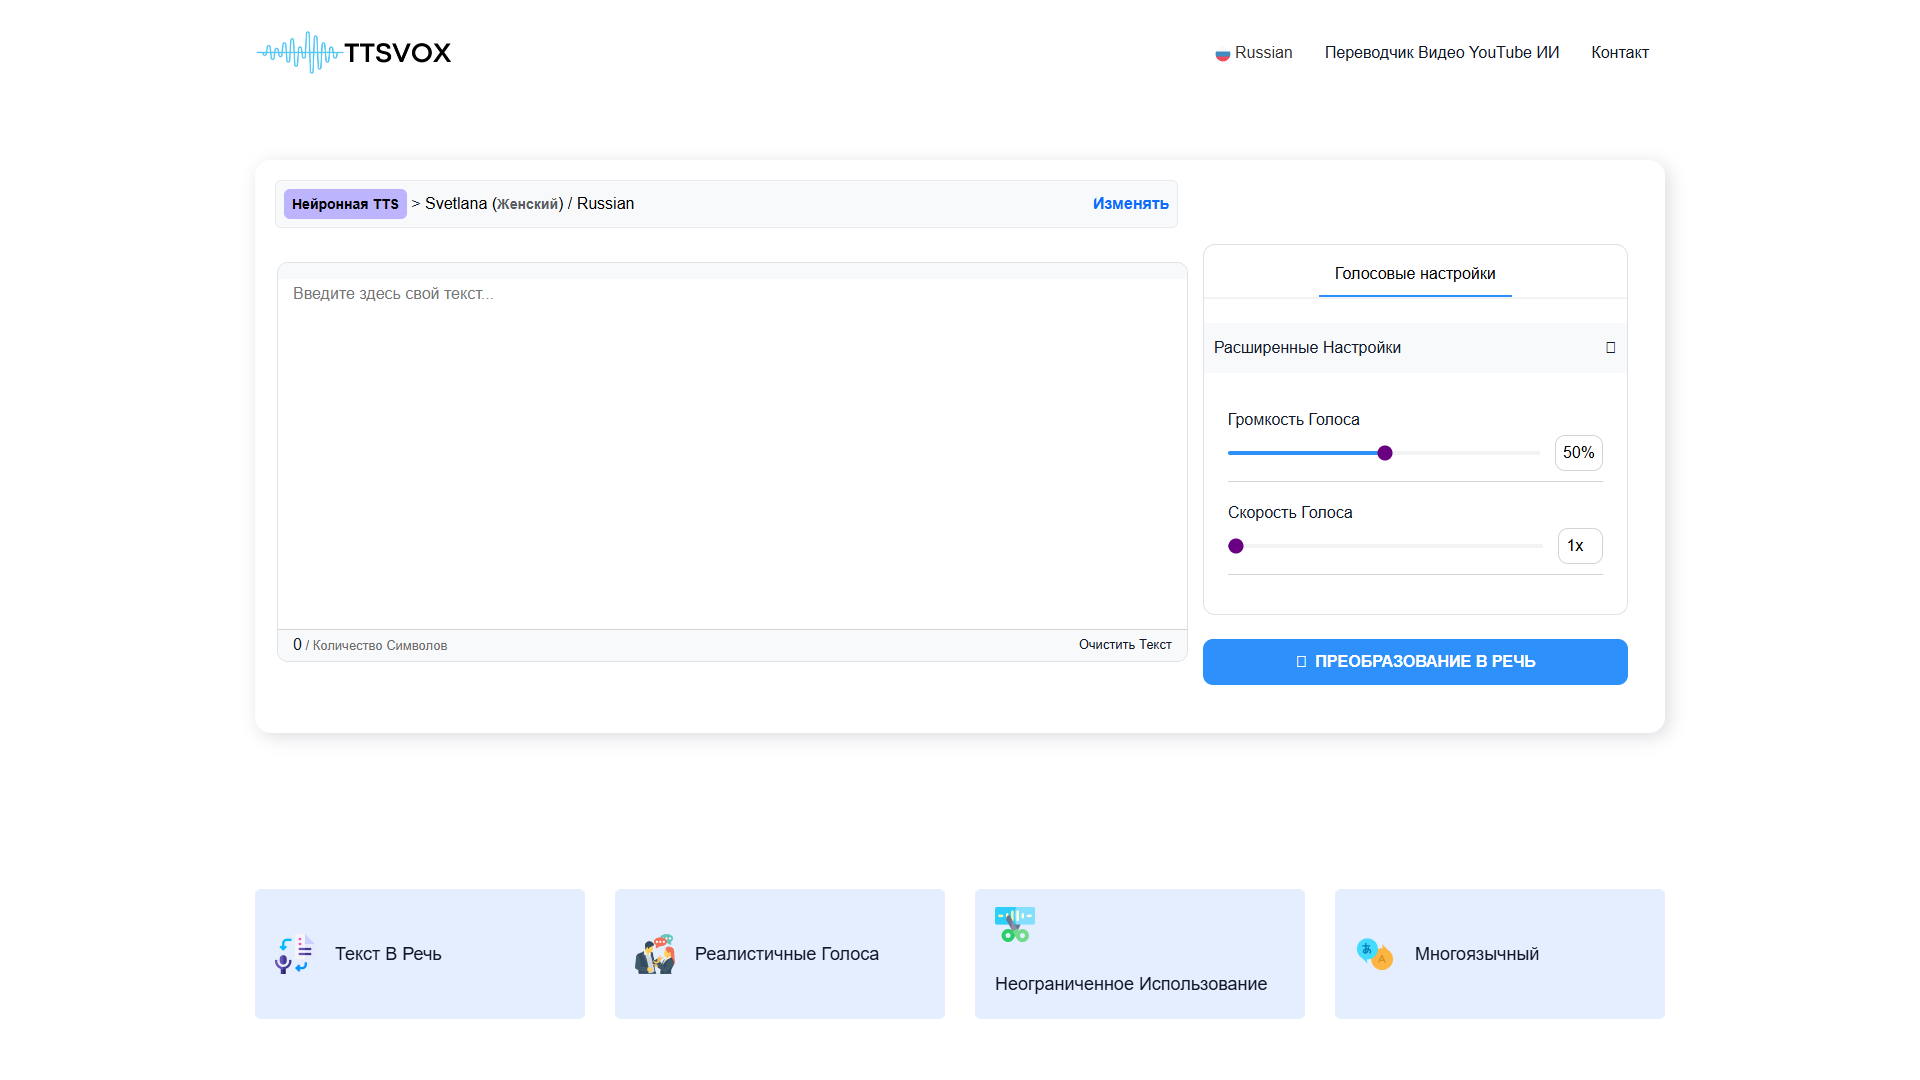The image size is (1920, 1080).
Task: Click the Unlimited Usage scissors icon
Action: pos(1015,924)
